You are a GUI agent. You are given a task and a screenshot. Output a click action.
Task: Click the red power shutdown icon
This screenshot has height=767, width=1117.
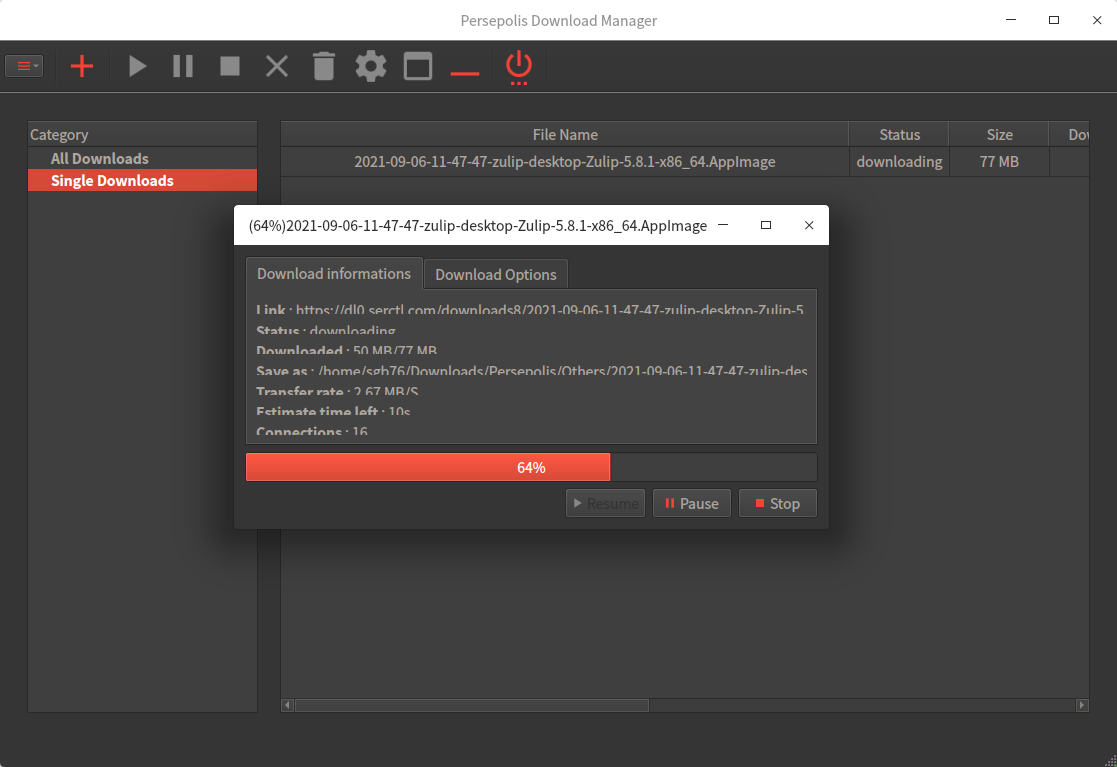518,67
